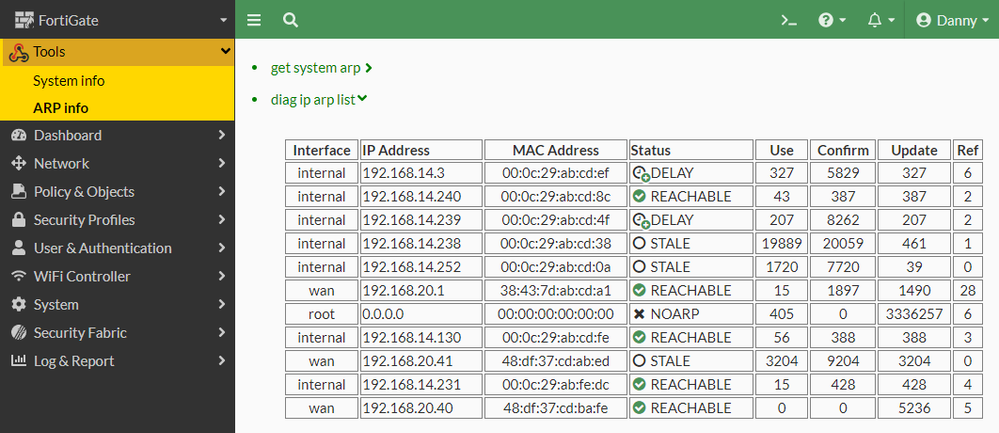Select ARP info menu item
The image size is (999, 433).
click(61, 108)
